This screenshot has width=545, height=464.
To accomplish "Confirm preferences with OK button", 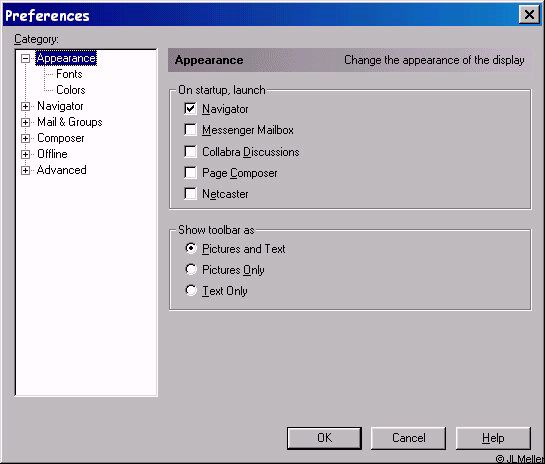I will point(324,438).
